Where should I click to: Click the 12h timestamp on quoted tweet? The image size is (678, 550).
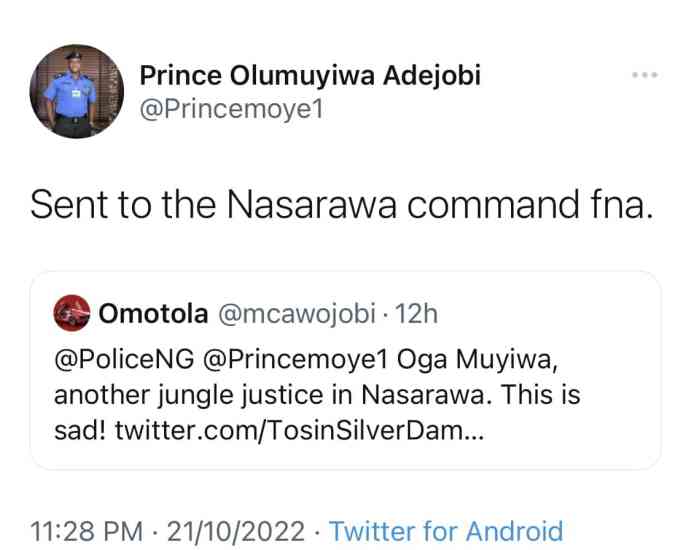pyautogui.click(x=416, y=314)
